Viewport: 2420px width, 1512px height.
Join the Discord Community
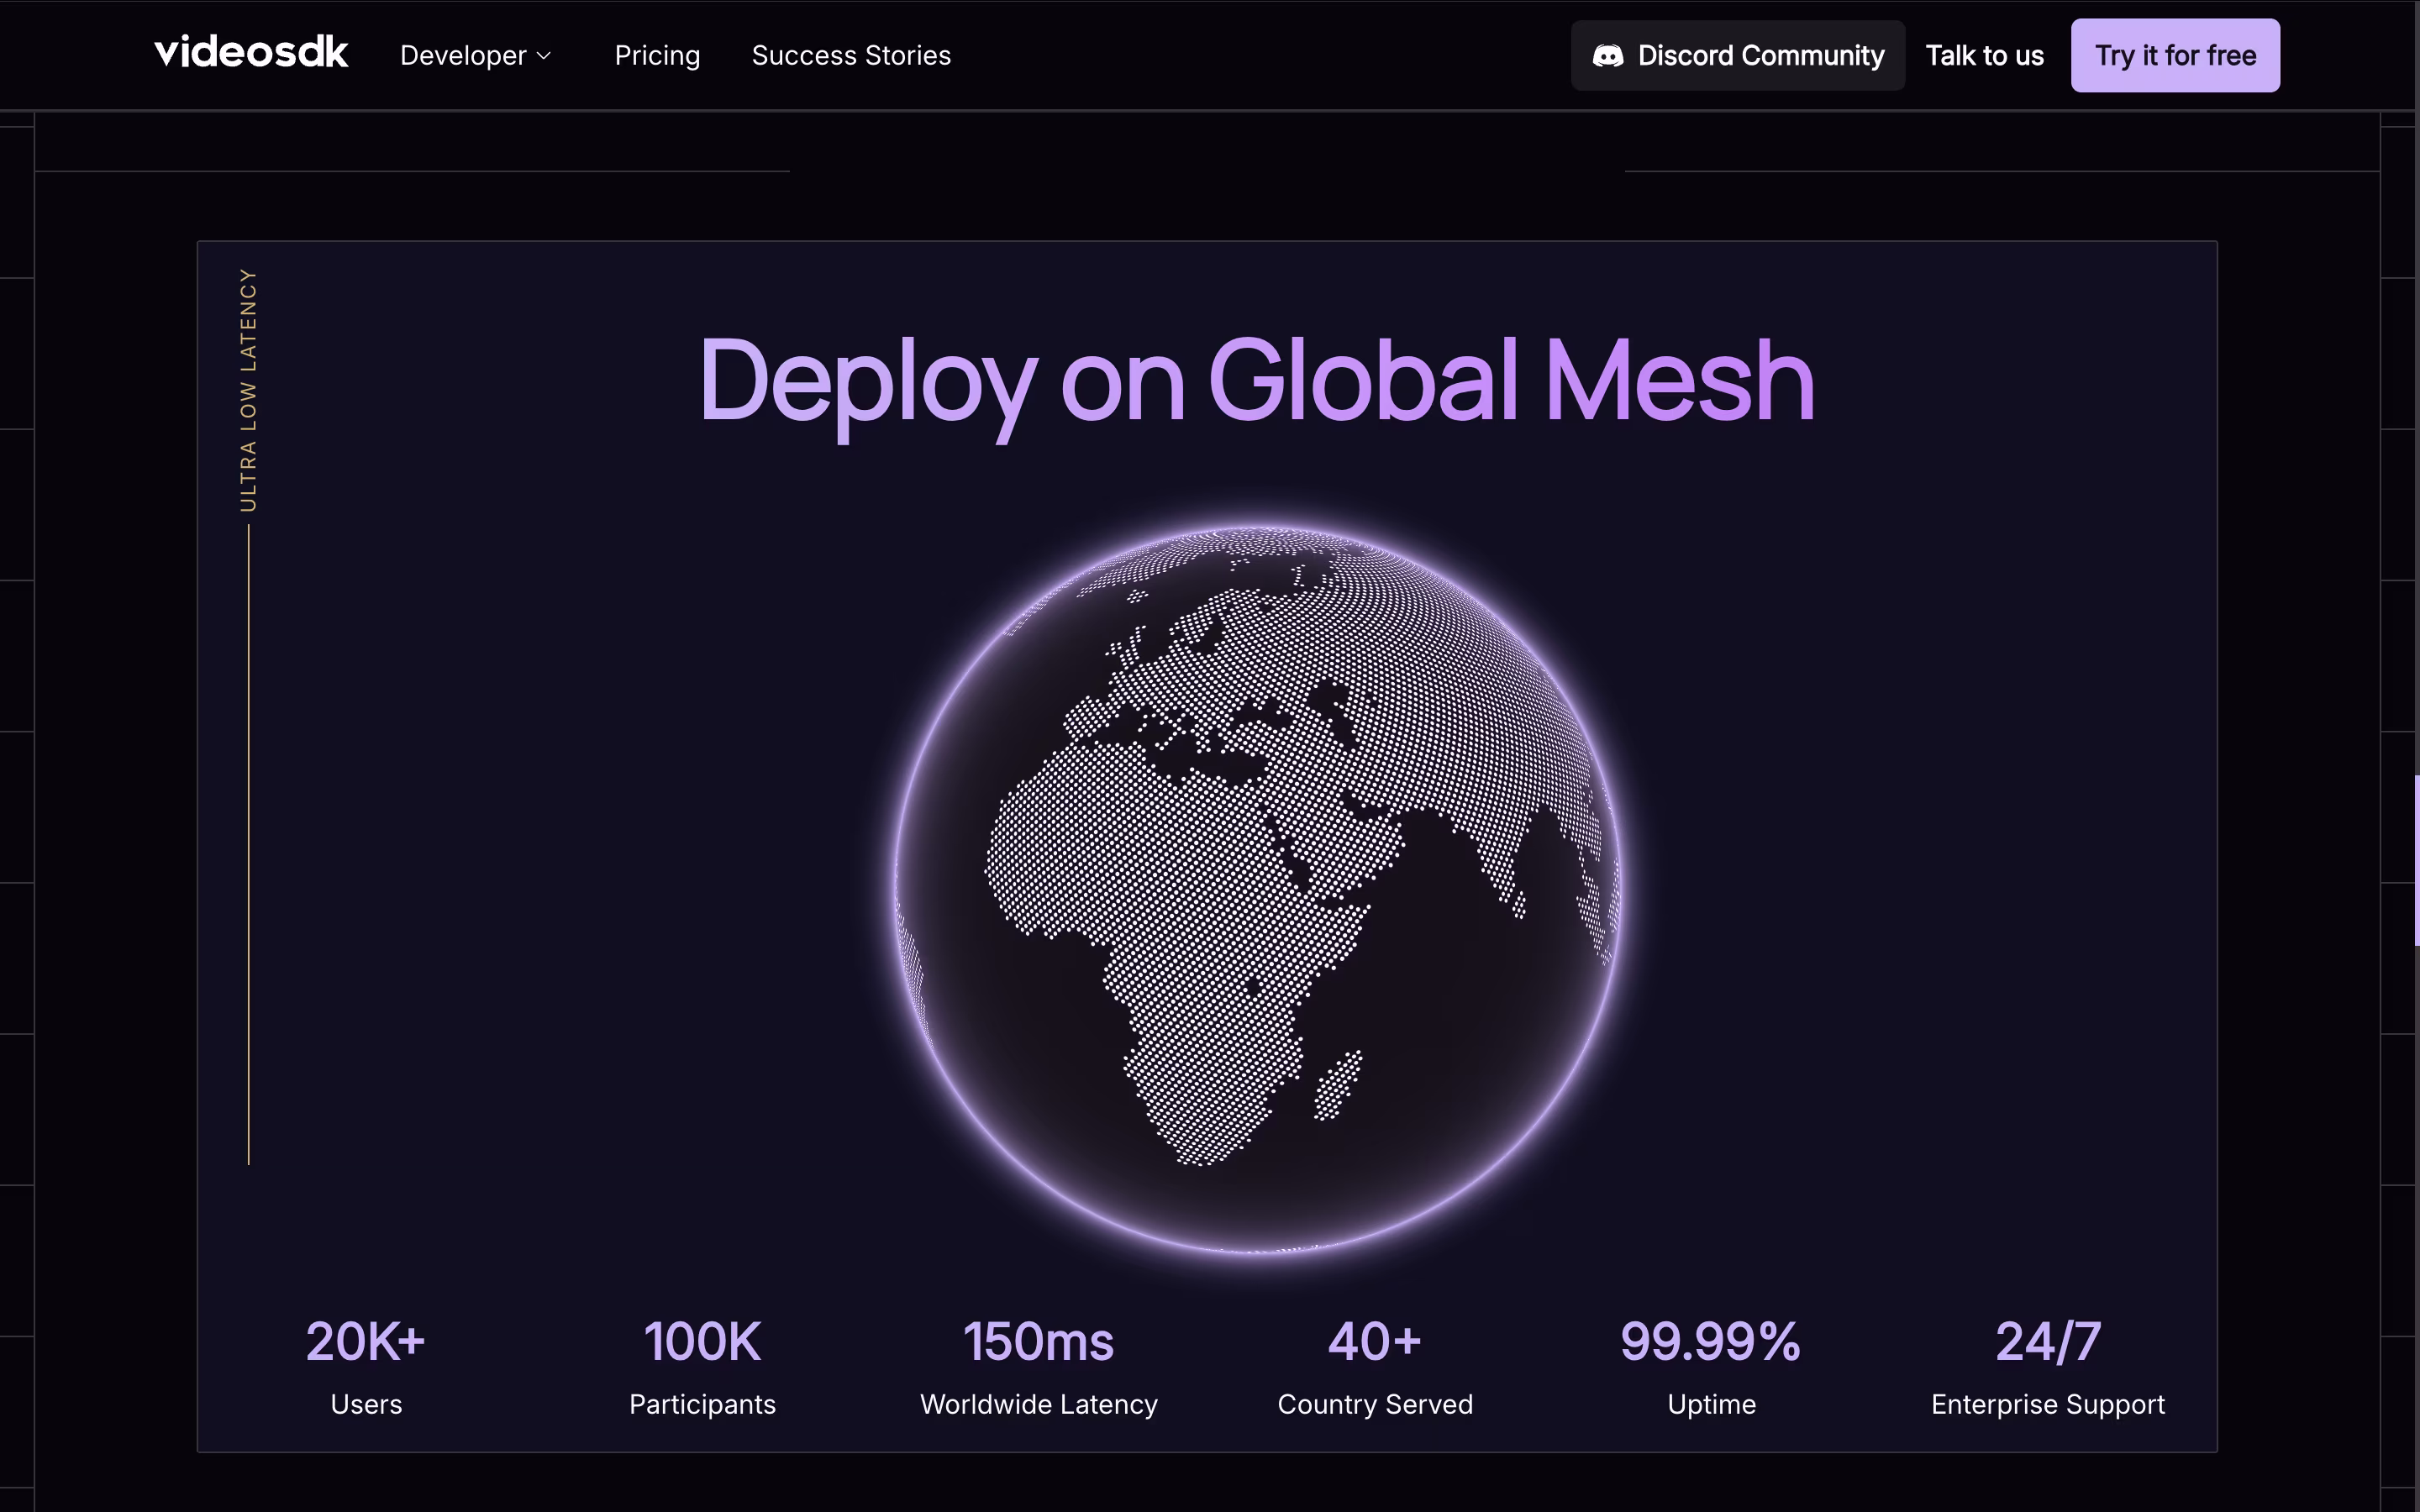[x=1759, y=56]
